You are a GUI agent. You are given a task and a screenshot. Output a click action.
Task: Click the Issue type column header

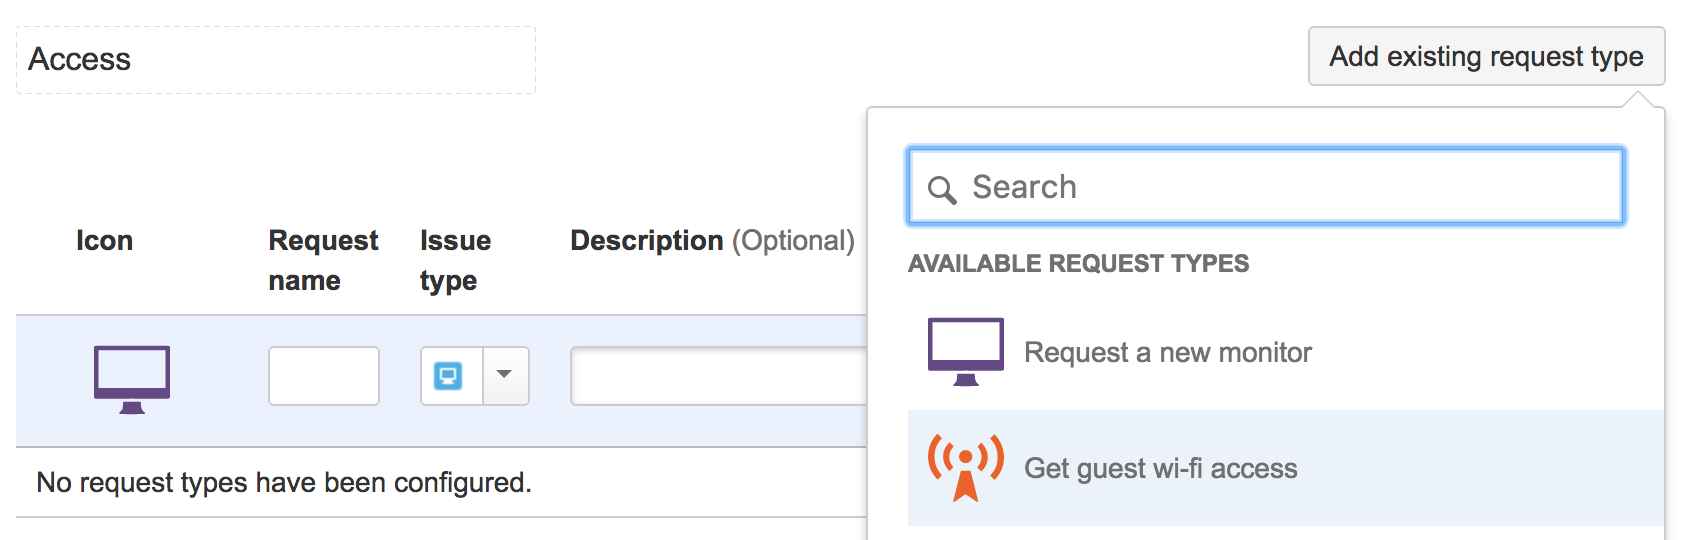pos(455,260)
